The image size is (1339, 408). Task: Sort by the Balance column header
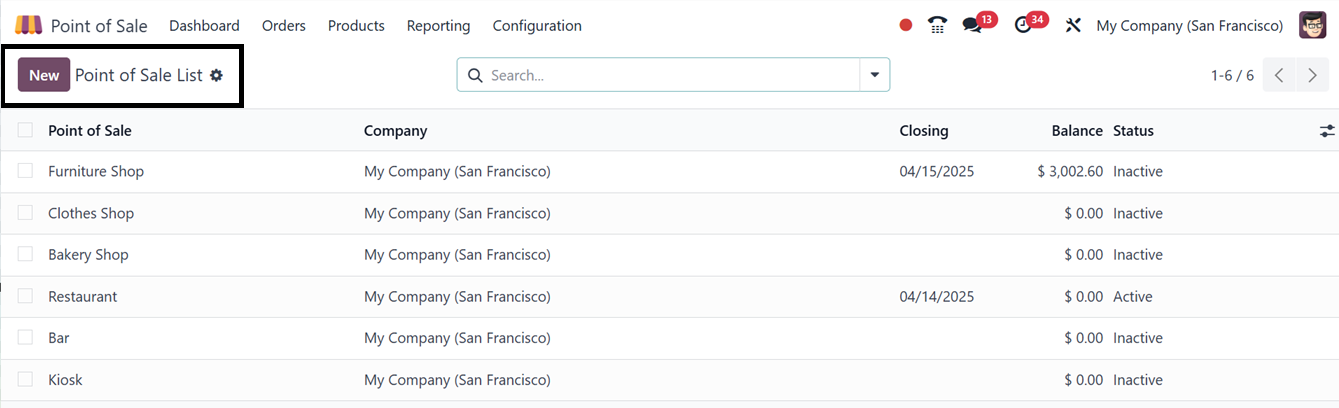click(1076, 130)
